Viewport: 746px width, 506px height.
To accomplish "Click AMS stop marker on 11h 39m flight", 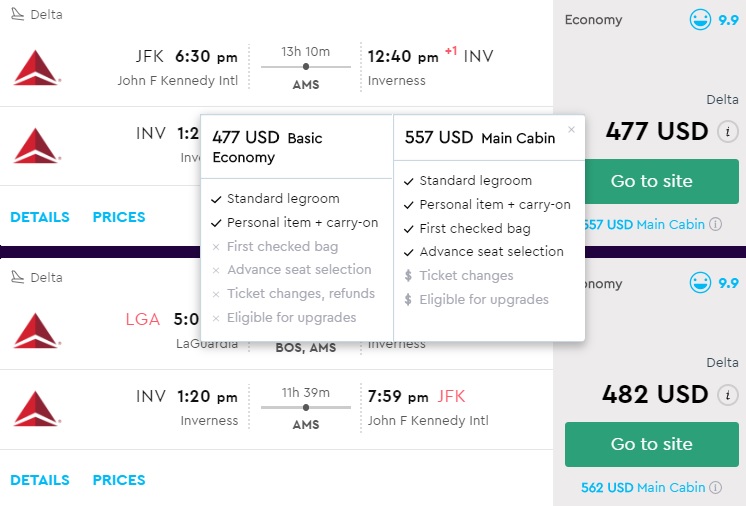I will tap(305, 407).
